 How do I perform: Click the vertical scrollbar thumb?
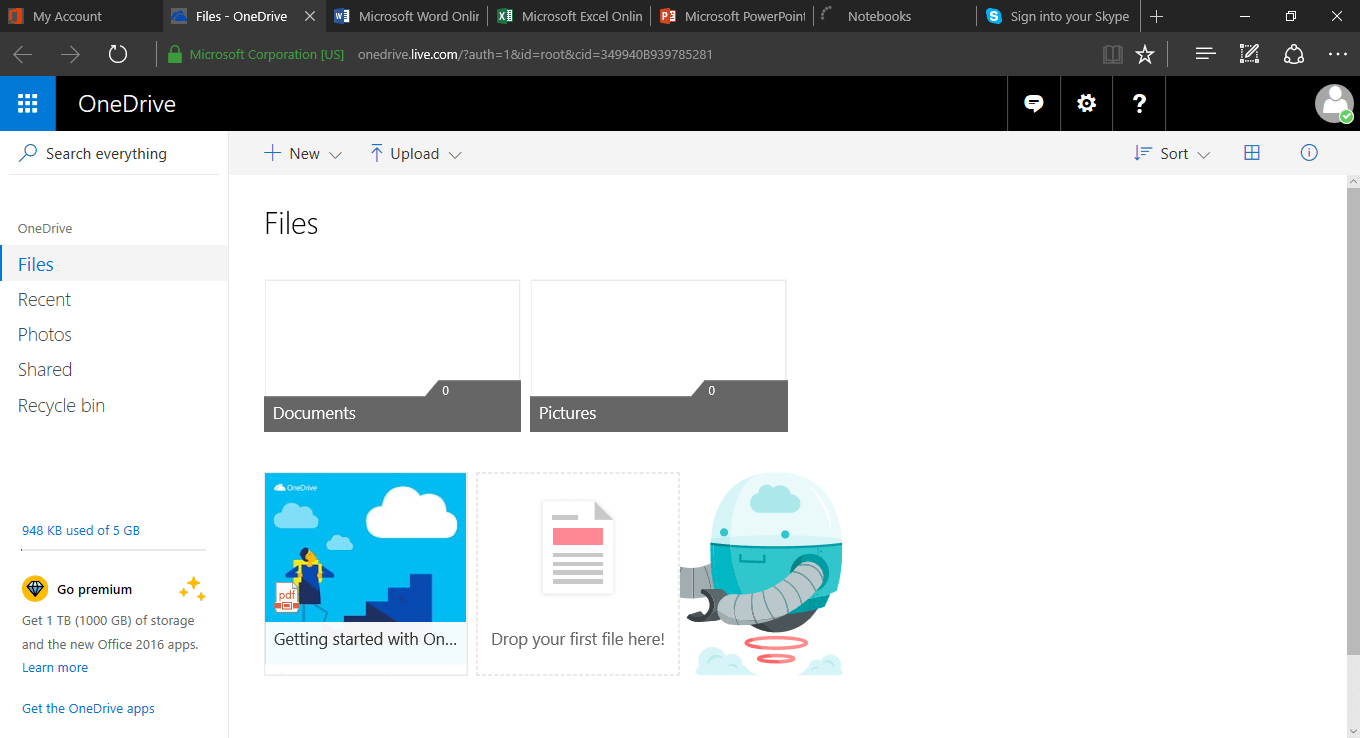pyautogui.click(x=1353, y=422)
